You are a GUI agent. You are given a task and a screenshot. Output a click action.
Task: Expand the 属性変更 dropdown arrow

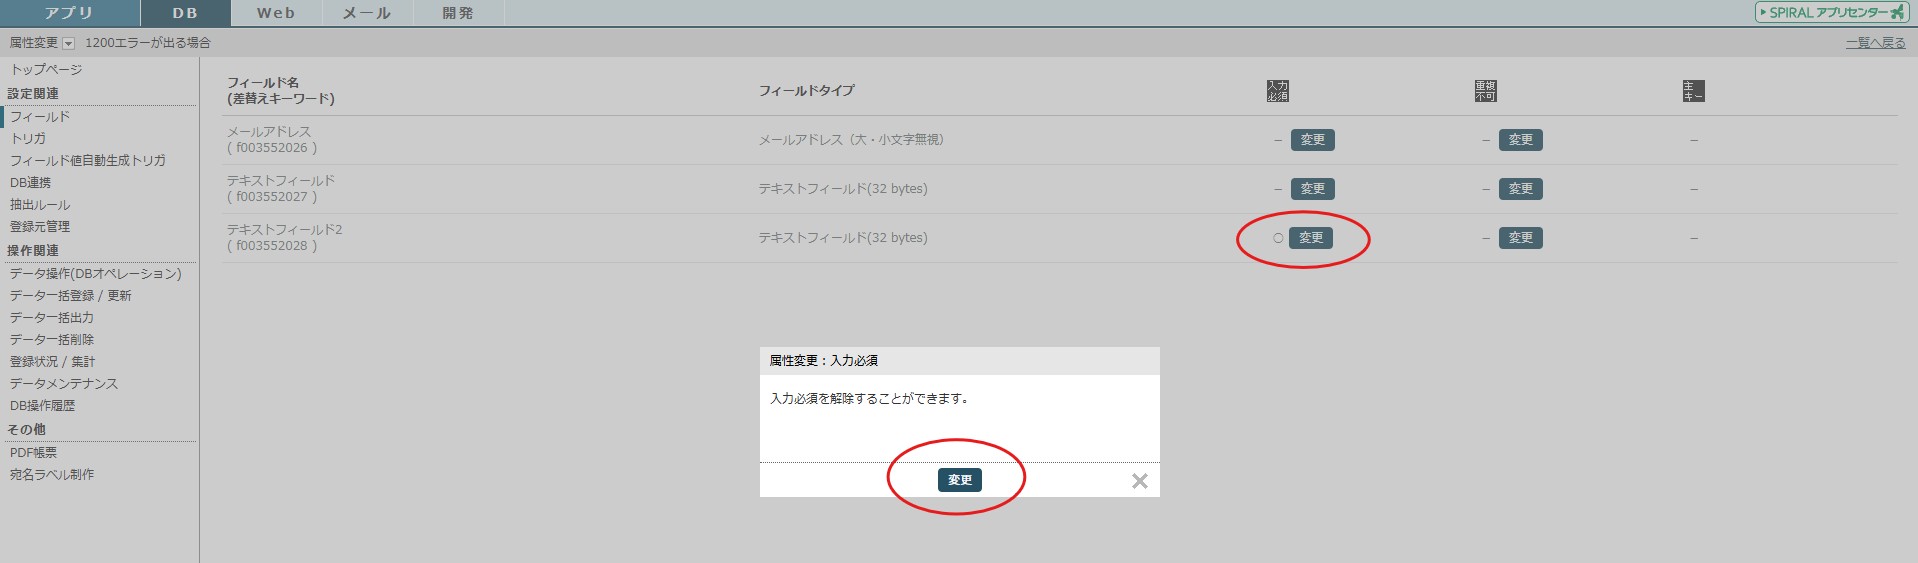click(x=68, y=43)
